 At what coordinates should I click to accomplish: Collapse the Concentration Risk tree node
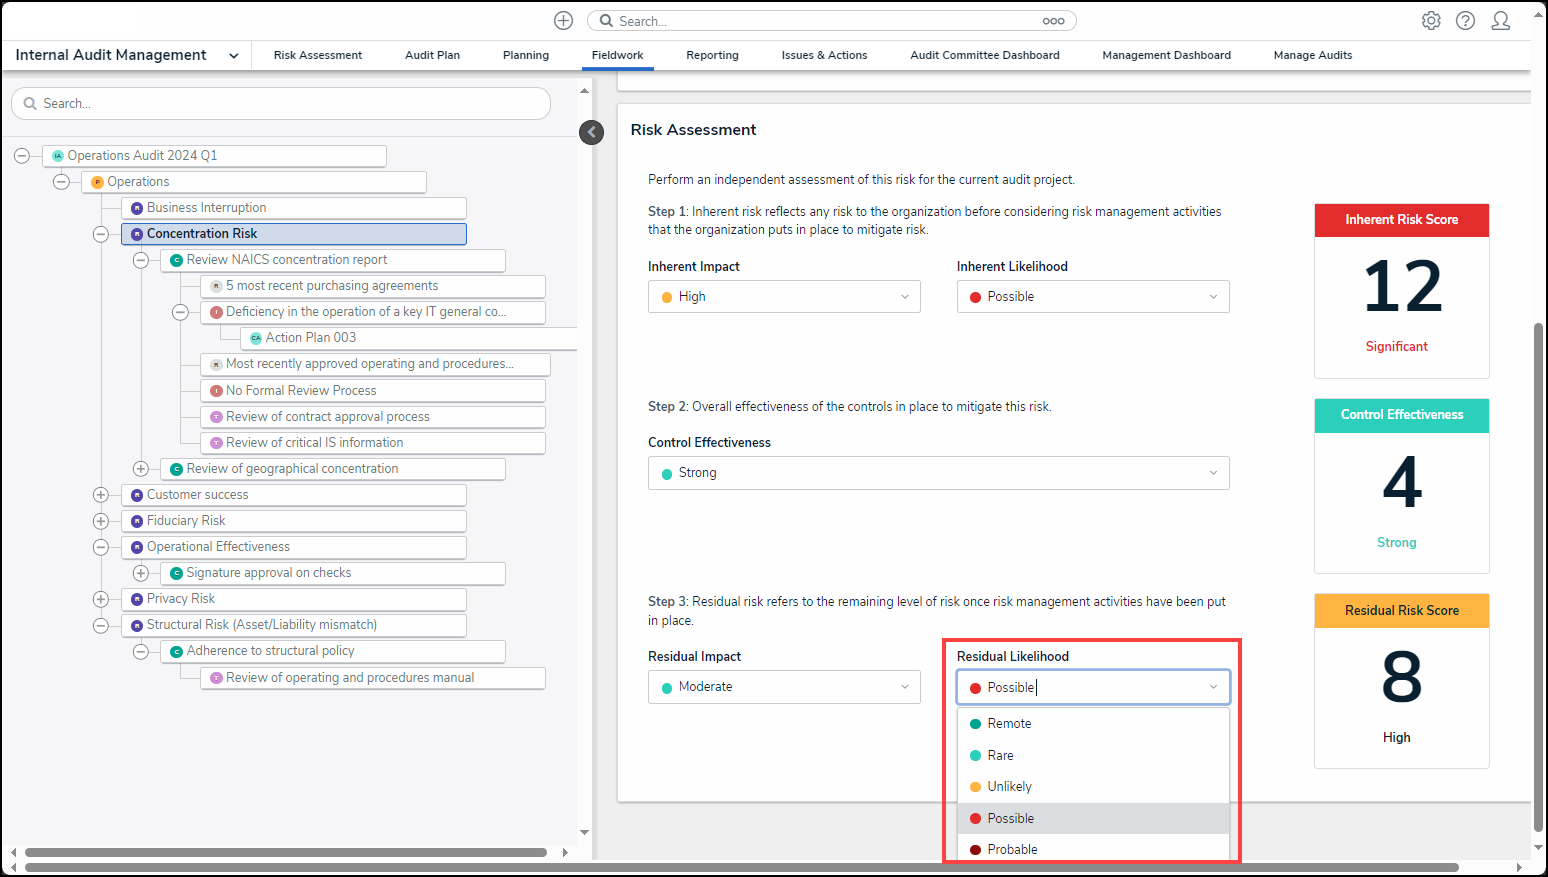pyautogui.click(x=101, y=234)
